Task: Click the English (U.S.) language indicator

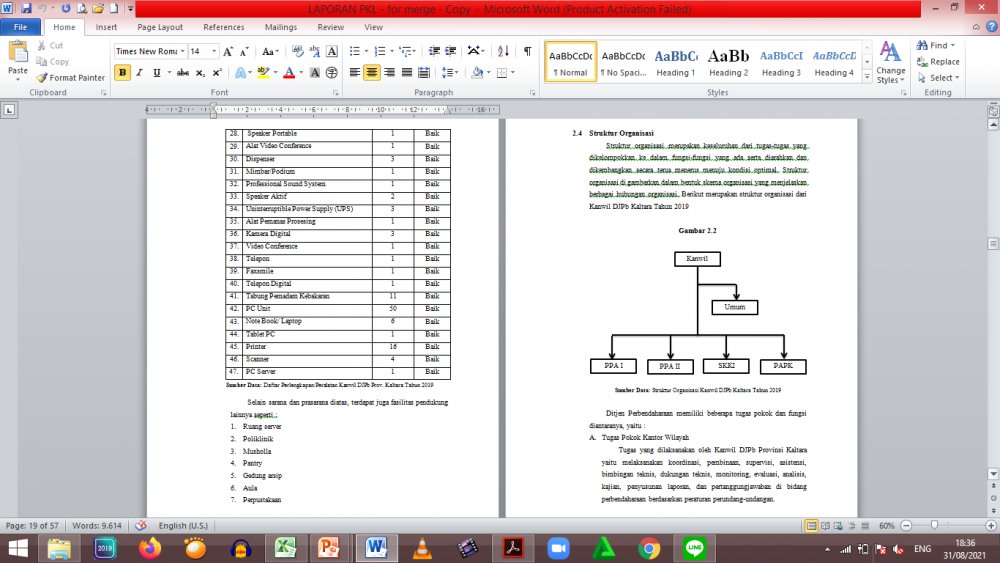Action: pyautogui.click(x=183, y=525)
